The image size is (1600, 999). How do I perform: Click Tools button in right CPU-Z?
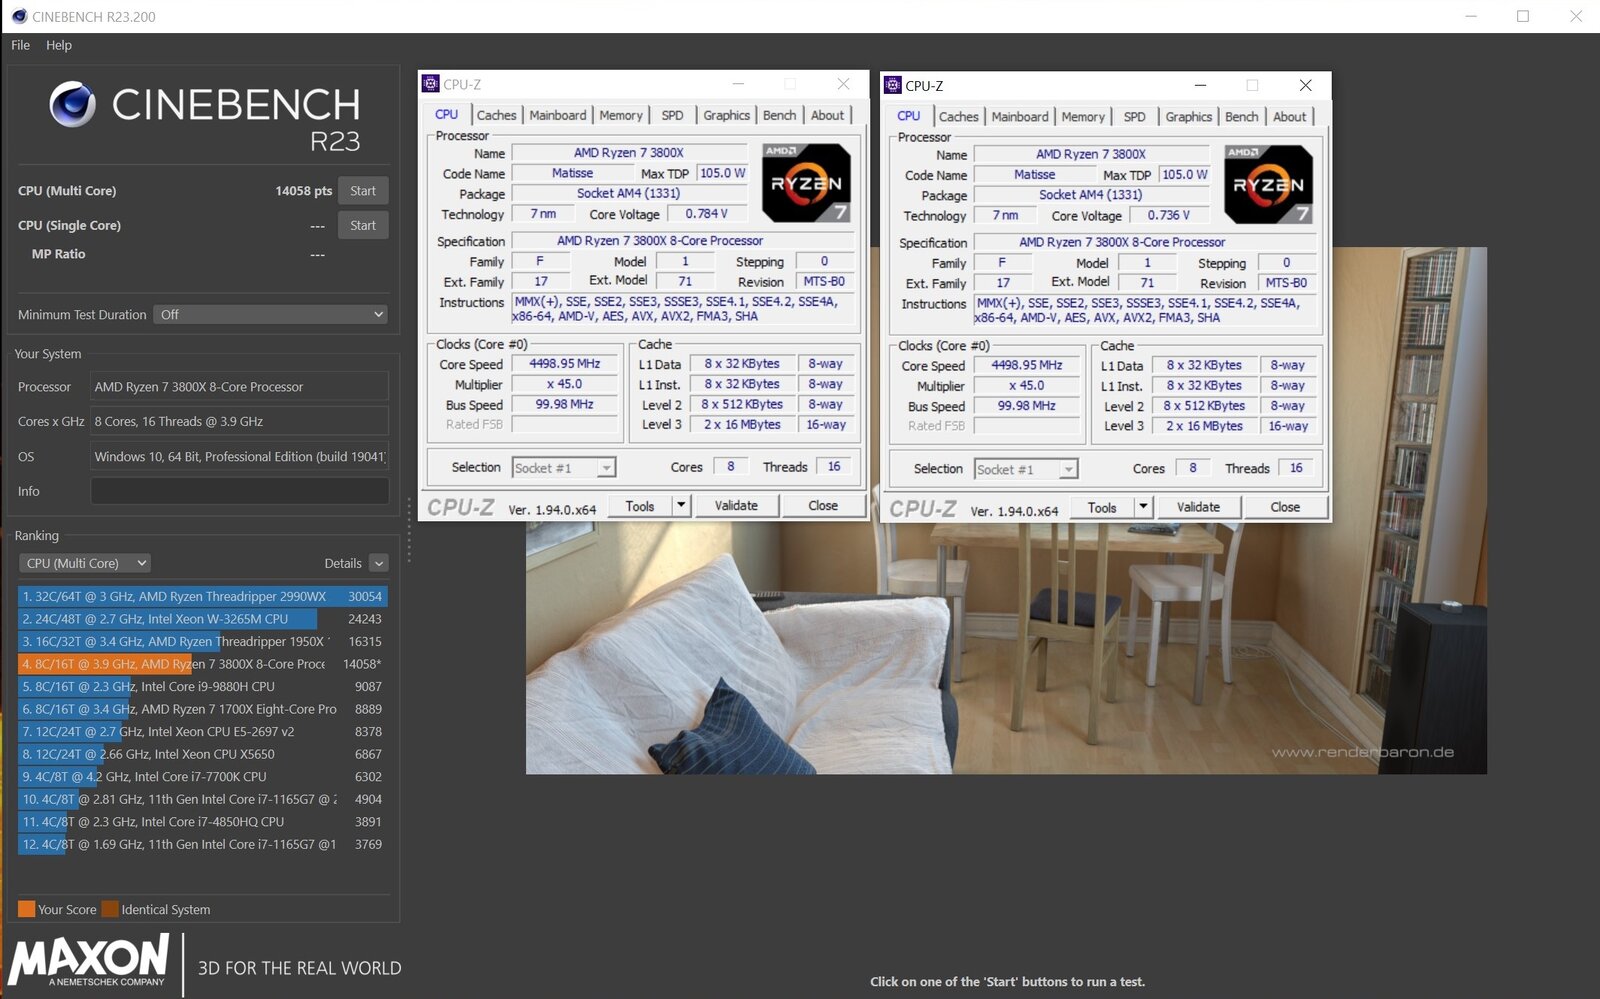[x=1102, y=508]
